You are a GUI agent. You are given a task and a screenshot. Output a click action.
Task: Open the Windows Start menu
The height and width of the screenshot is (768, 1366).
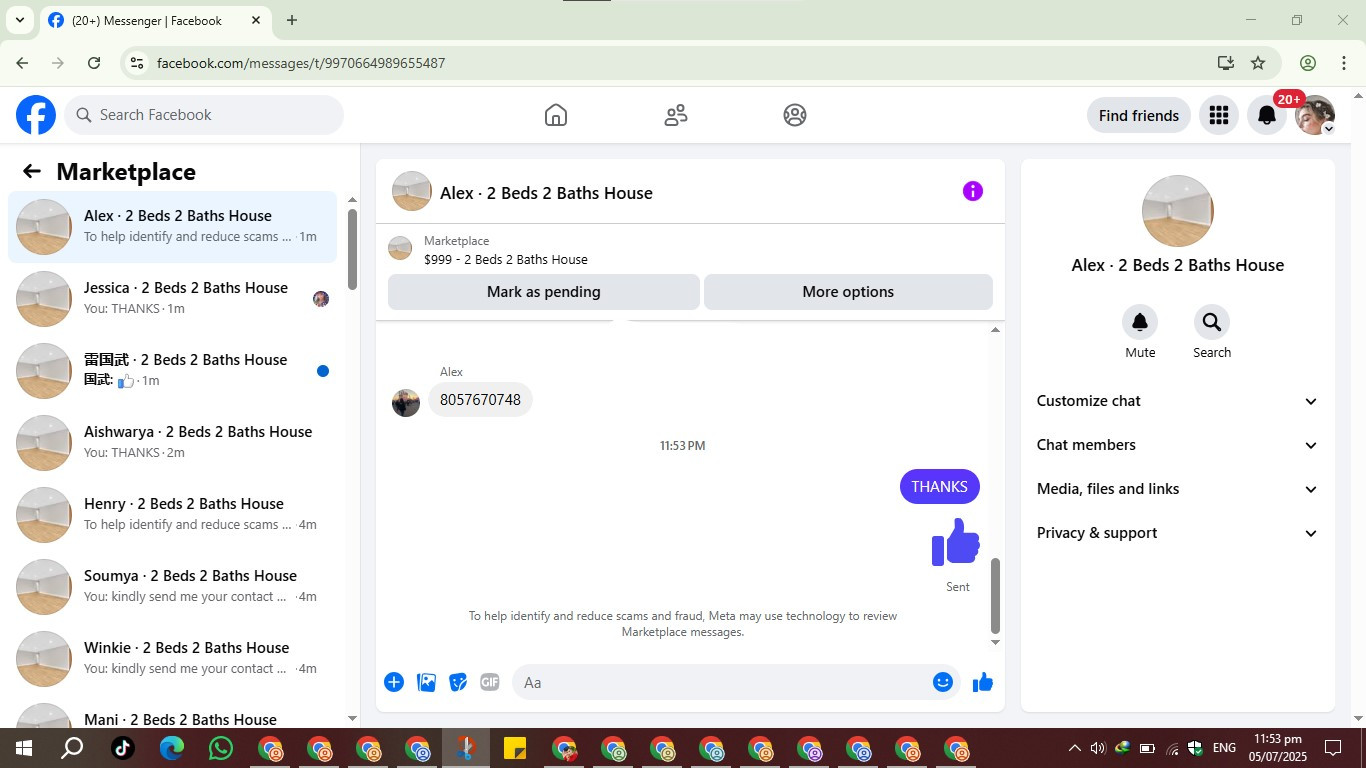[24, 748]
